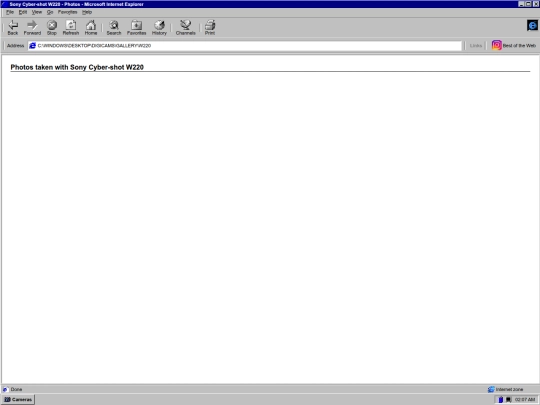Viewport: 540px width, 405px height.
Task: Click the Best of the Web link
Action: (519, 45)
